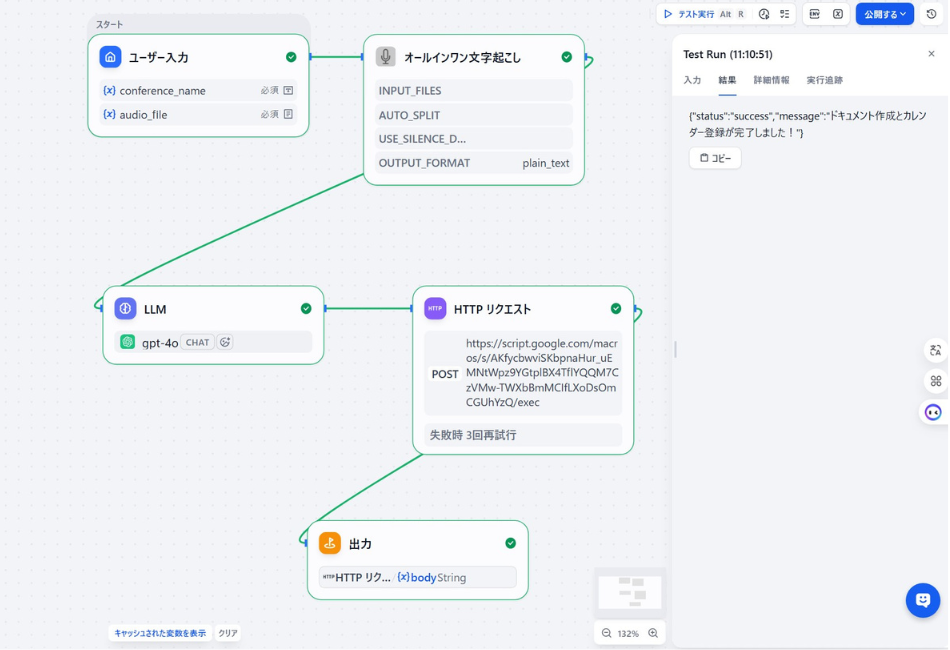Copy the result using the コピー button
This screenshot has width=950, height=650.
click(x=714, y=157)
